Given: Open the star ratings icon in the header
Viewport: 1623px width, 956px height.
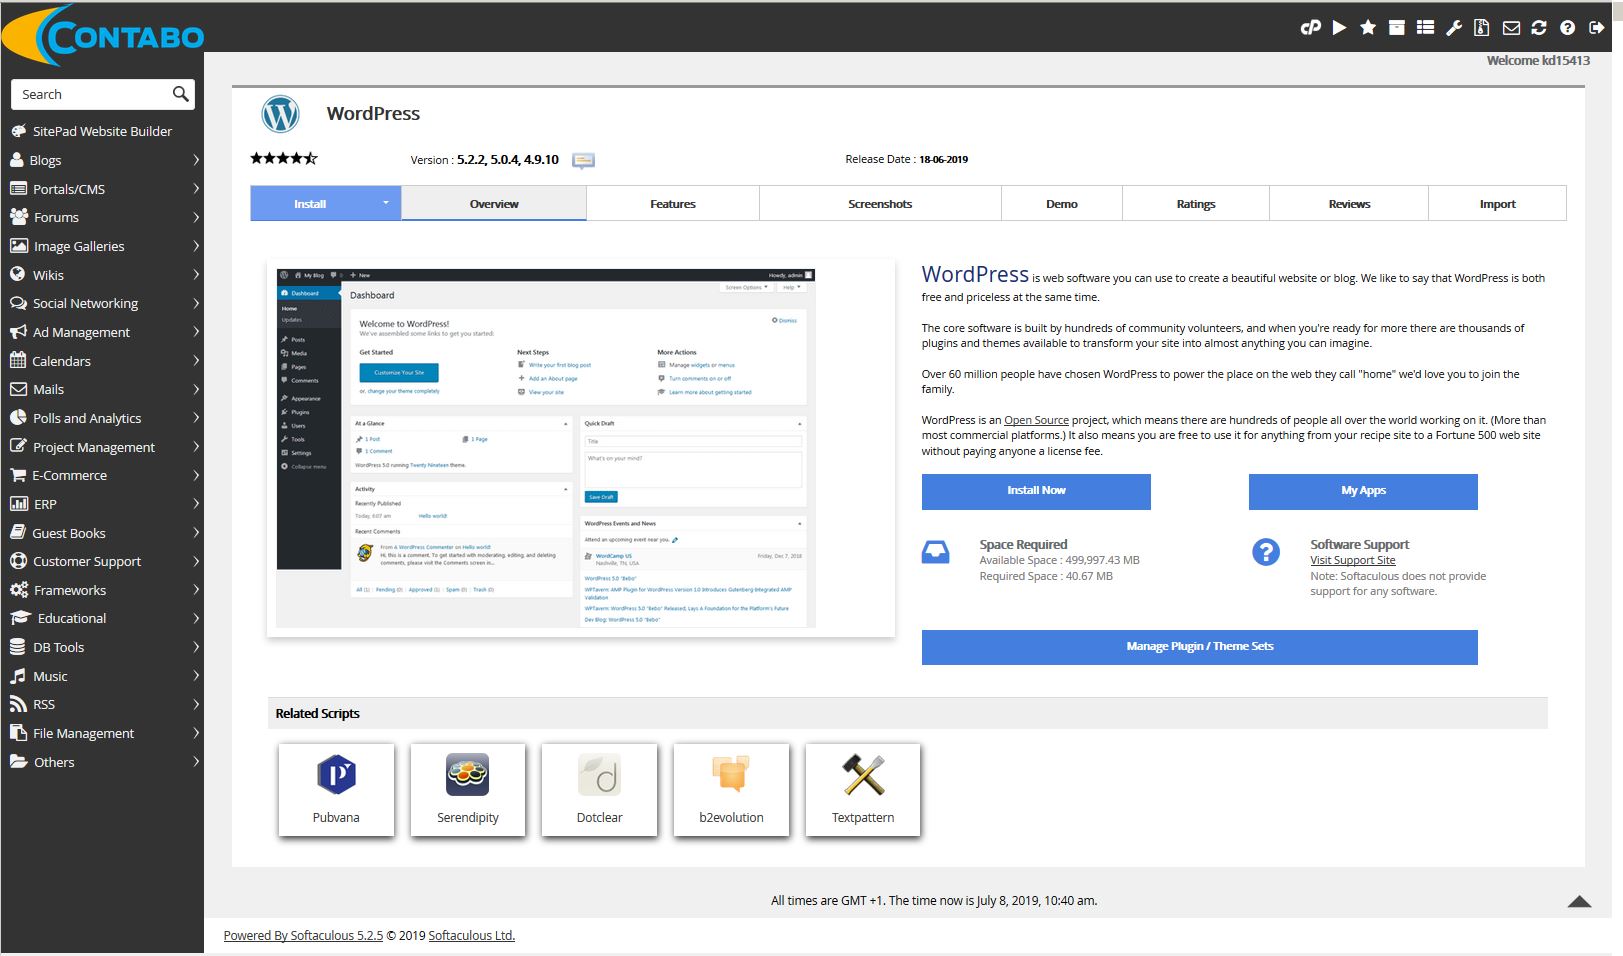Looking at the screenshot, I should click(x=1368, y=28).
